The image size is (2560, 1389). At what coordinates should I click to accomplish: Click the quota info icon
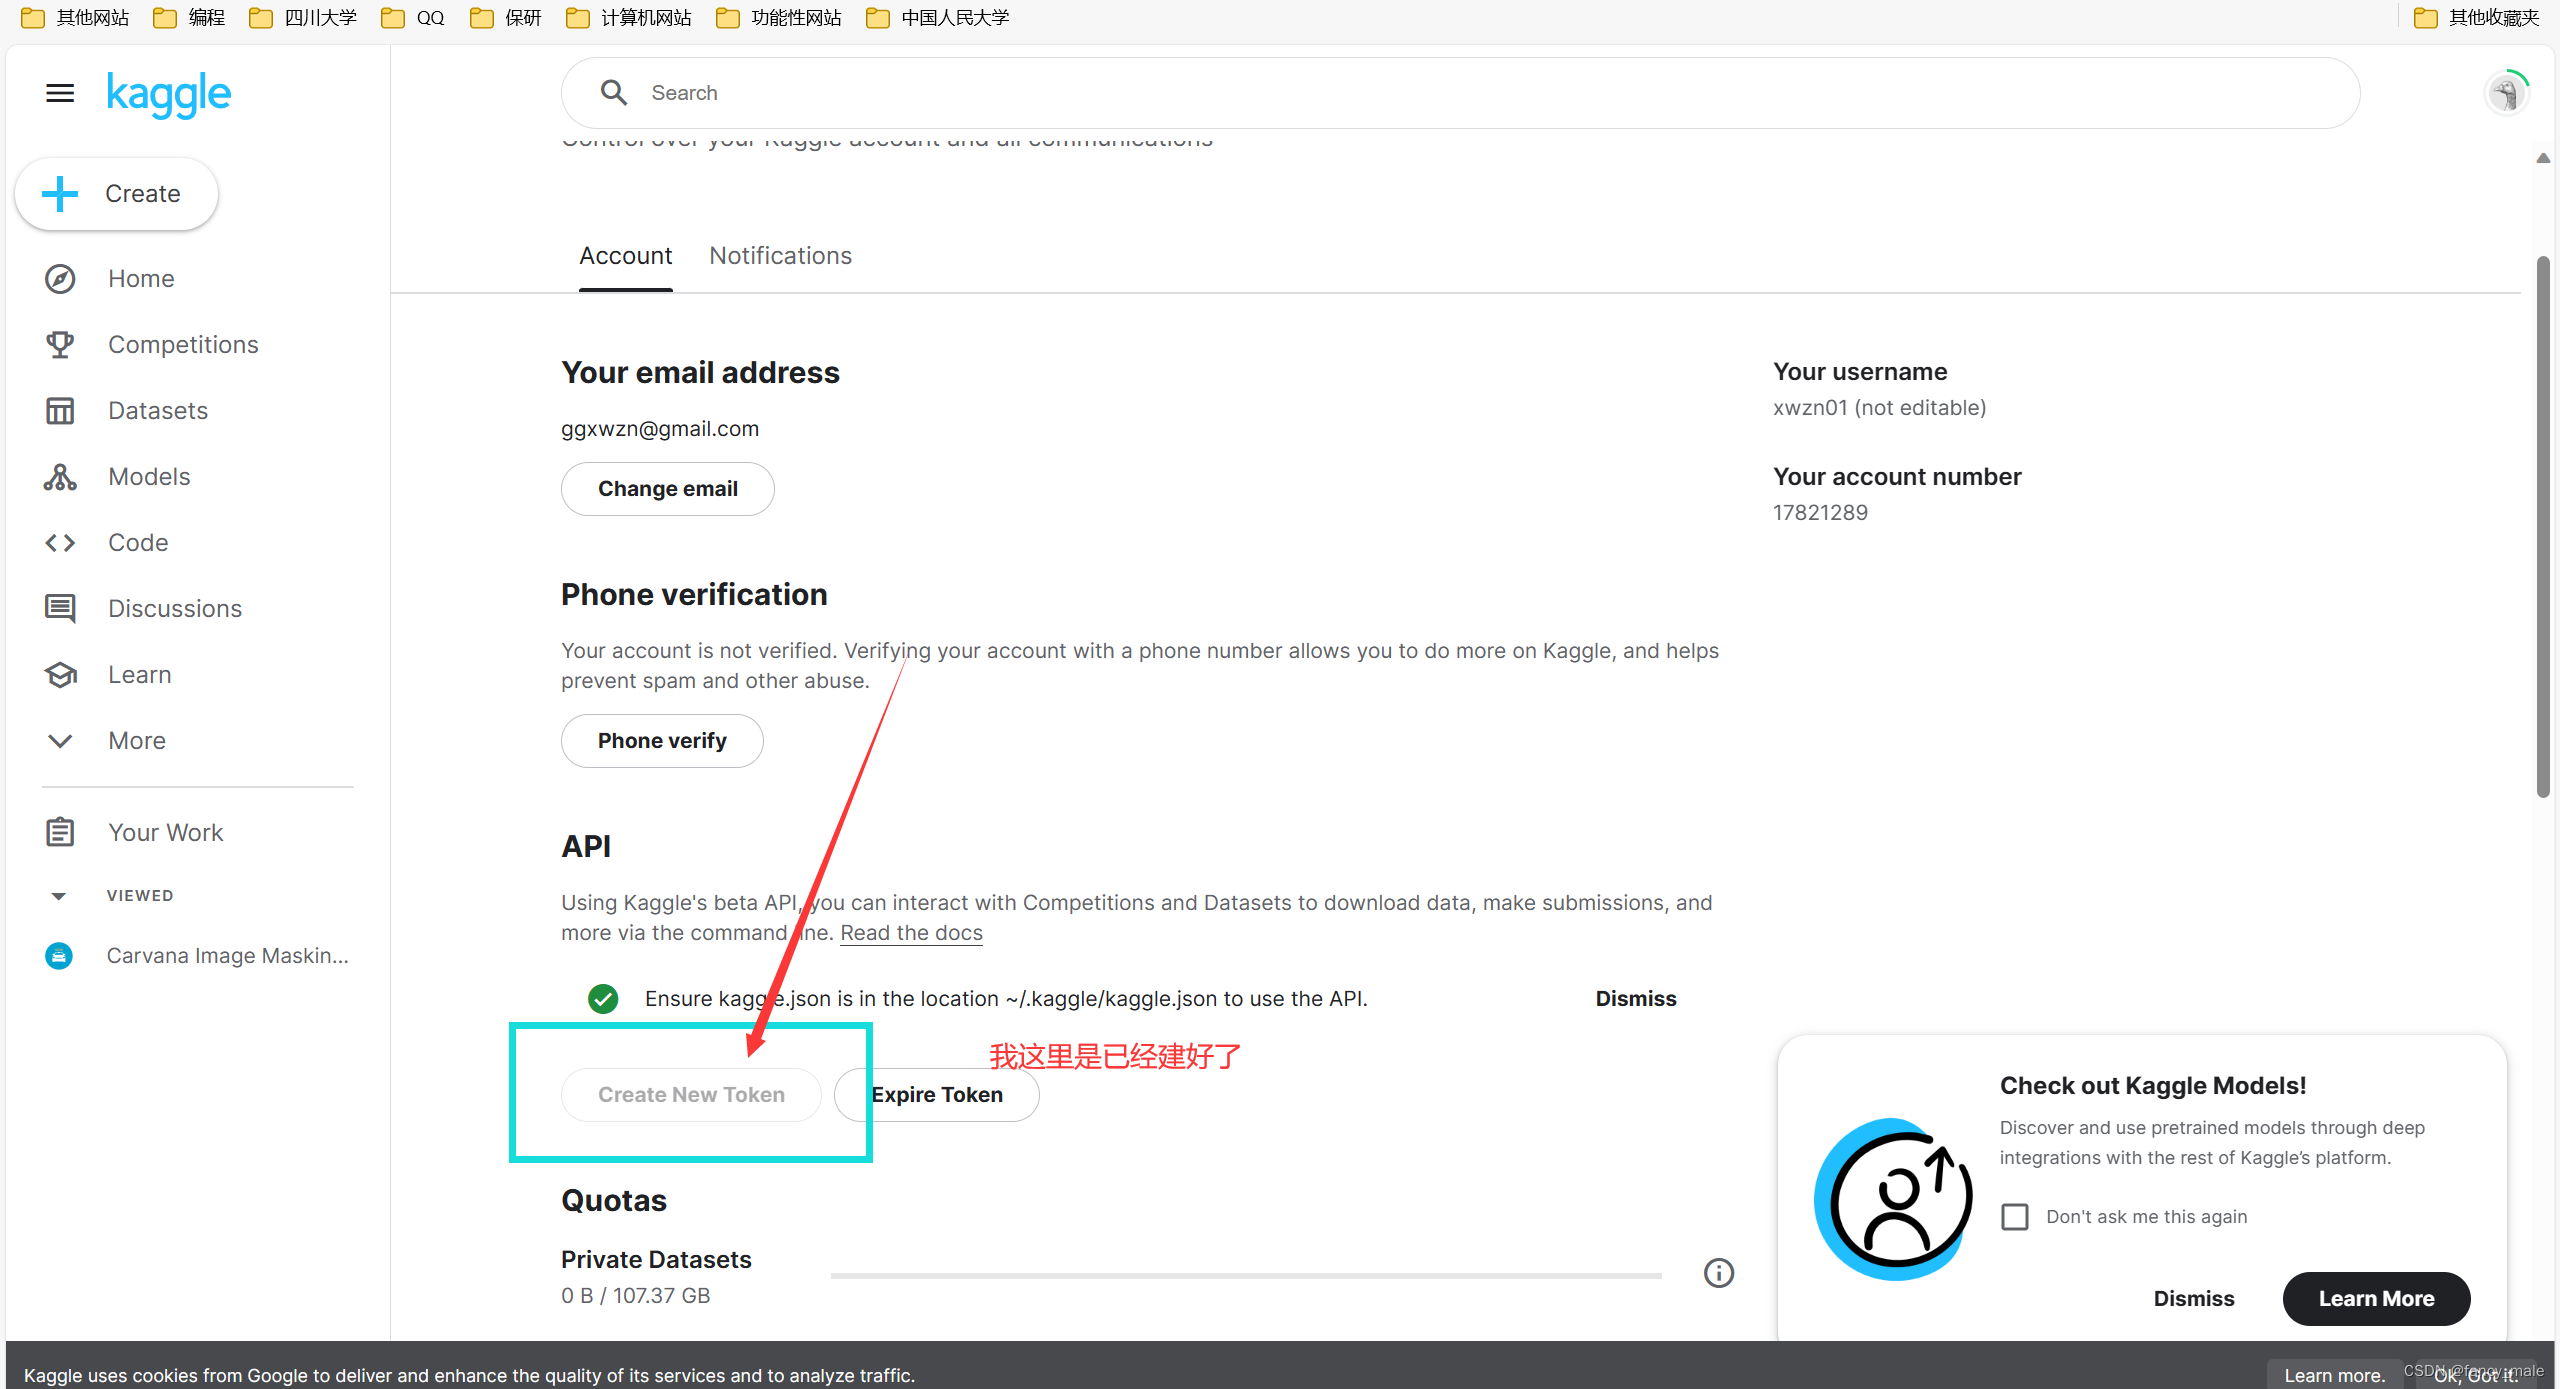coord(1717,1272)
